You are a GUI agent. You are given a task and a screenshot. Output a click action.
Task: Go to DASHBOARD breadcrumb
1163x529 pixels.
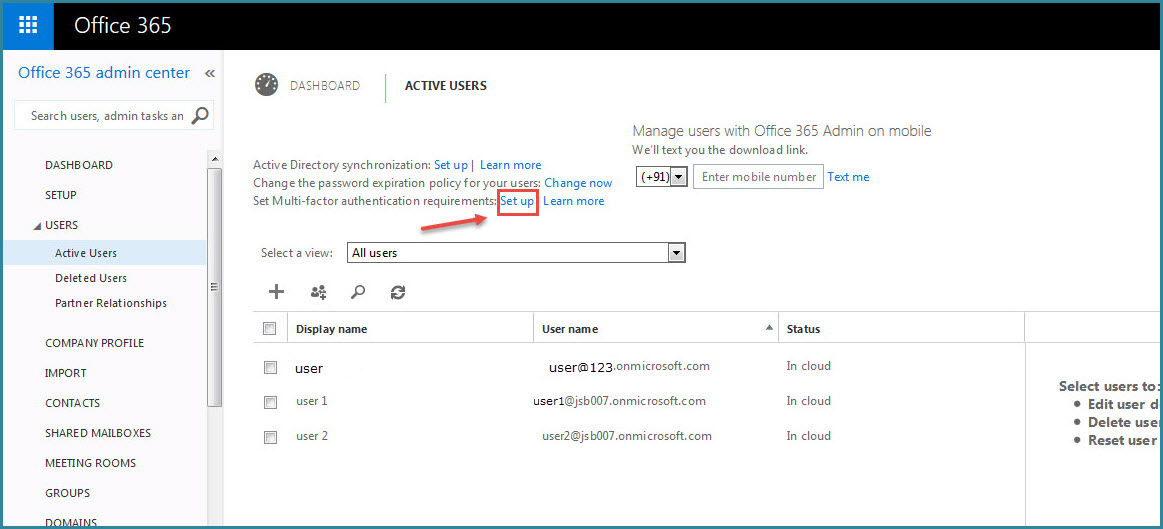pyautogui.click(x=325, y=85)
